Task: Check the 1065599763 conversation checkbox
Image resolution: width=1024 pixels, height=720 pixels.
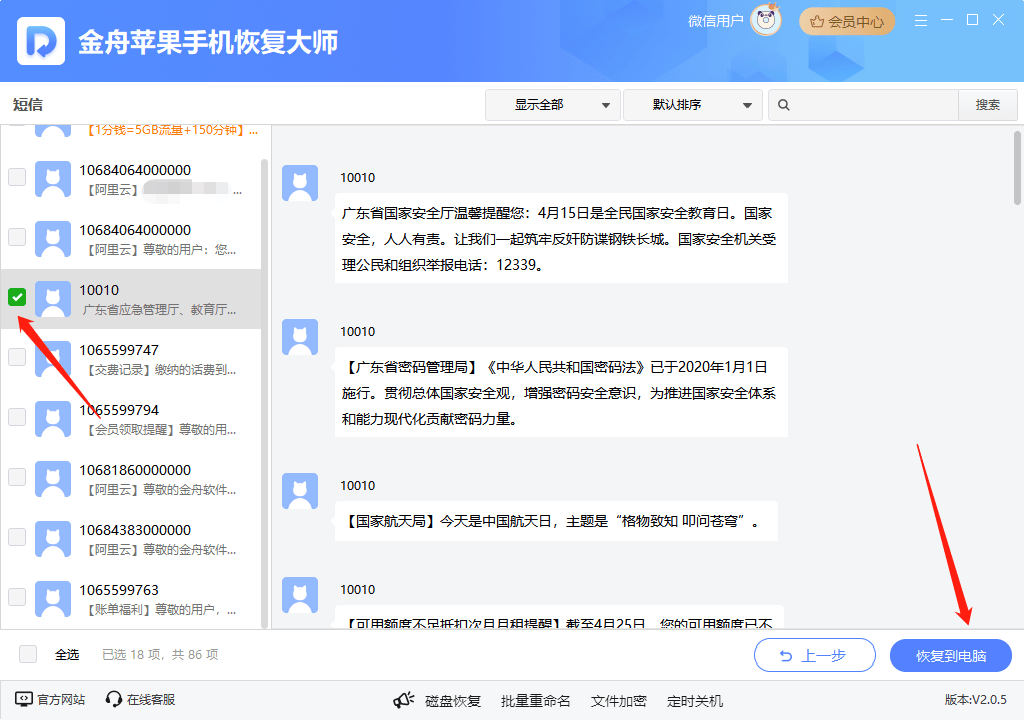Action: pyautogui.click(x=17, y=597)
